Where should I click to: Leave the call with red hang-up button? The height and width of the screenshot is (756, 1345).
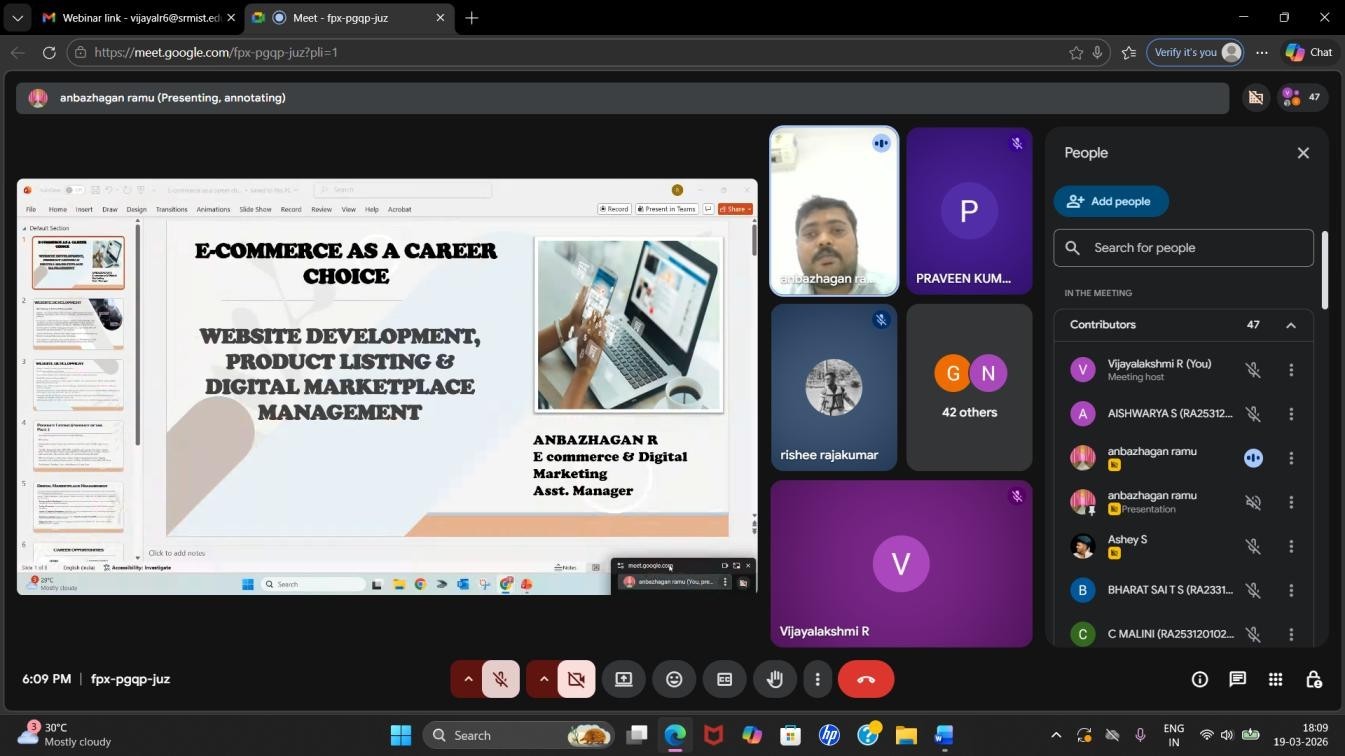[x=866, y=679]
